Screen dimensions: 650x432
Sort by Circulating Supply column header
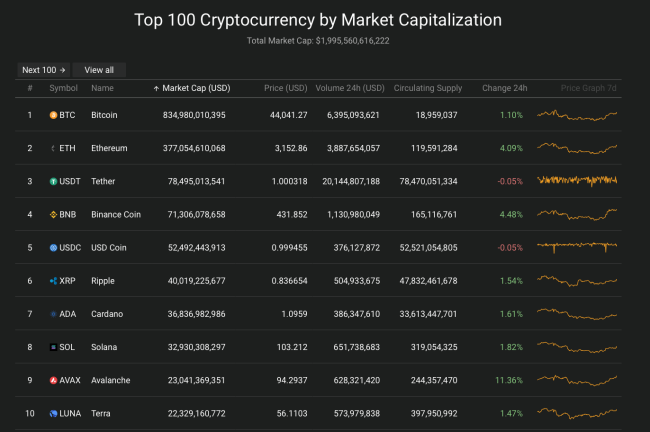[428, 88]
